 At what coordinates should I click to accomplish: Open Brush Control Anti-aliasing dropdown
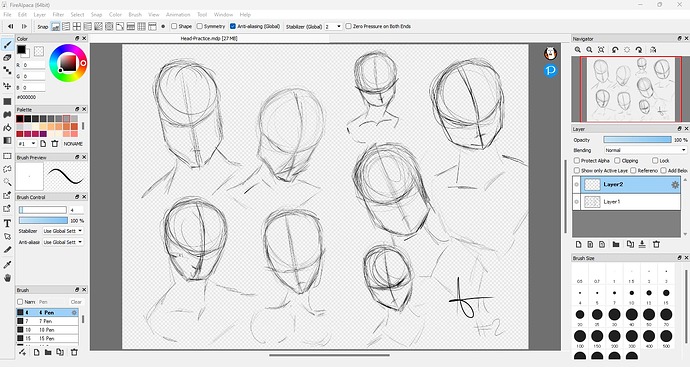pyautogui.click(x=62, y=242)
